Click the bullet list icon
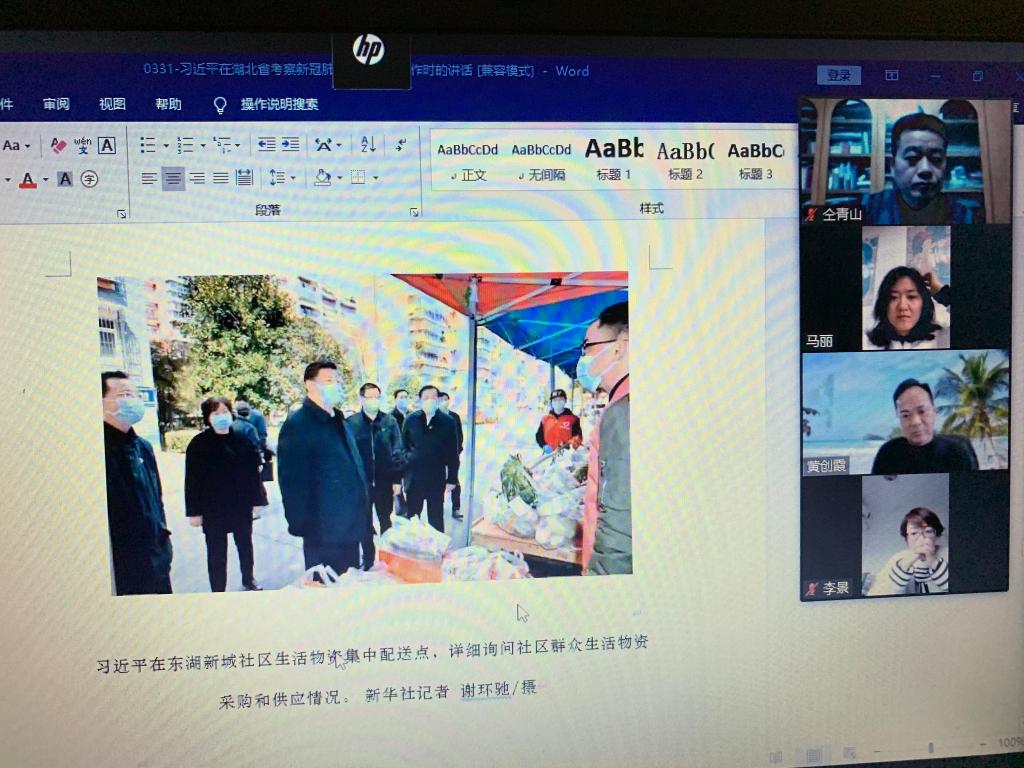1024x768 pixels. coord(148,145)
